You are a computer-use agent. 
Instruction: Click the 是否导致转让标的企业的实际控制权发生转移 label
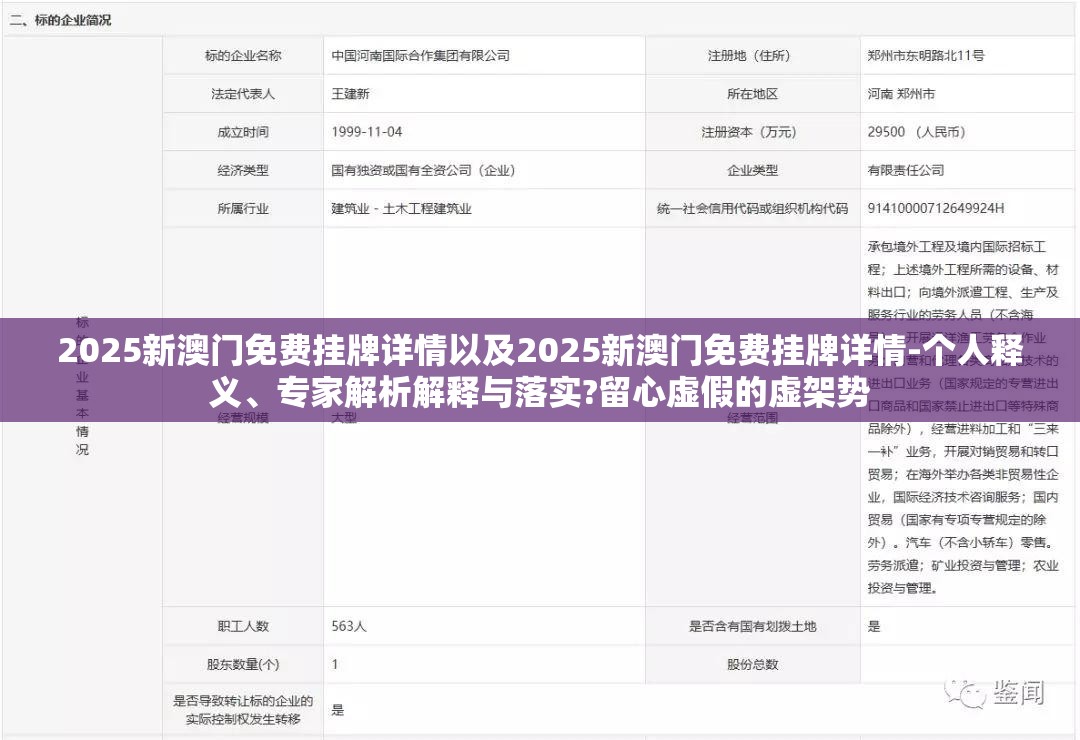[243, 710]
